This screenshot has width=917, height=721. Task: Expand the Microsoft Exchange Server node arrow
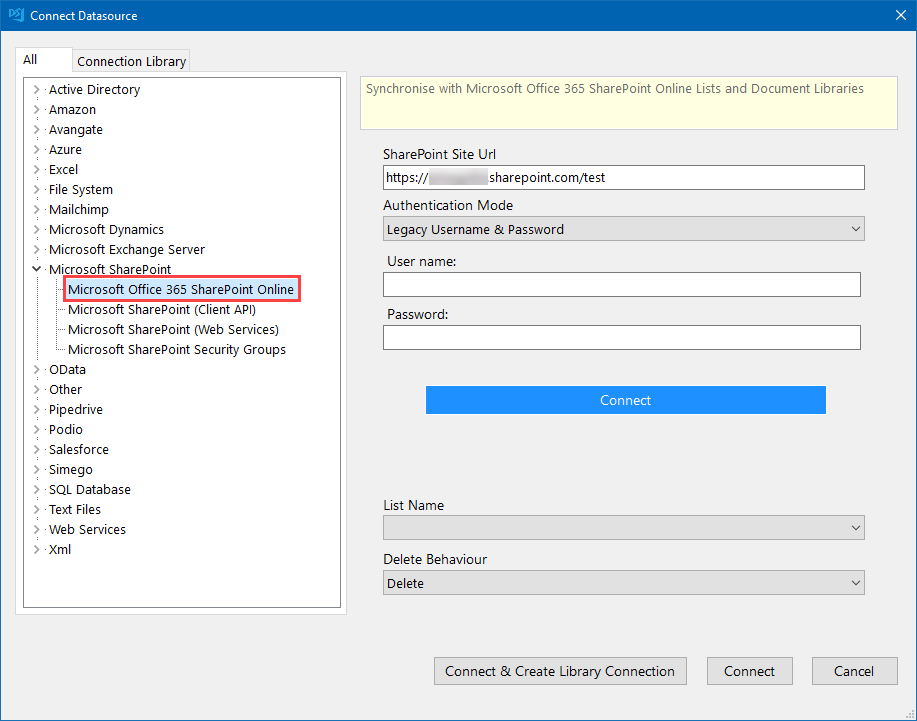click(36, 250)
